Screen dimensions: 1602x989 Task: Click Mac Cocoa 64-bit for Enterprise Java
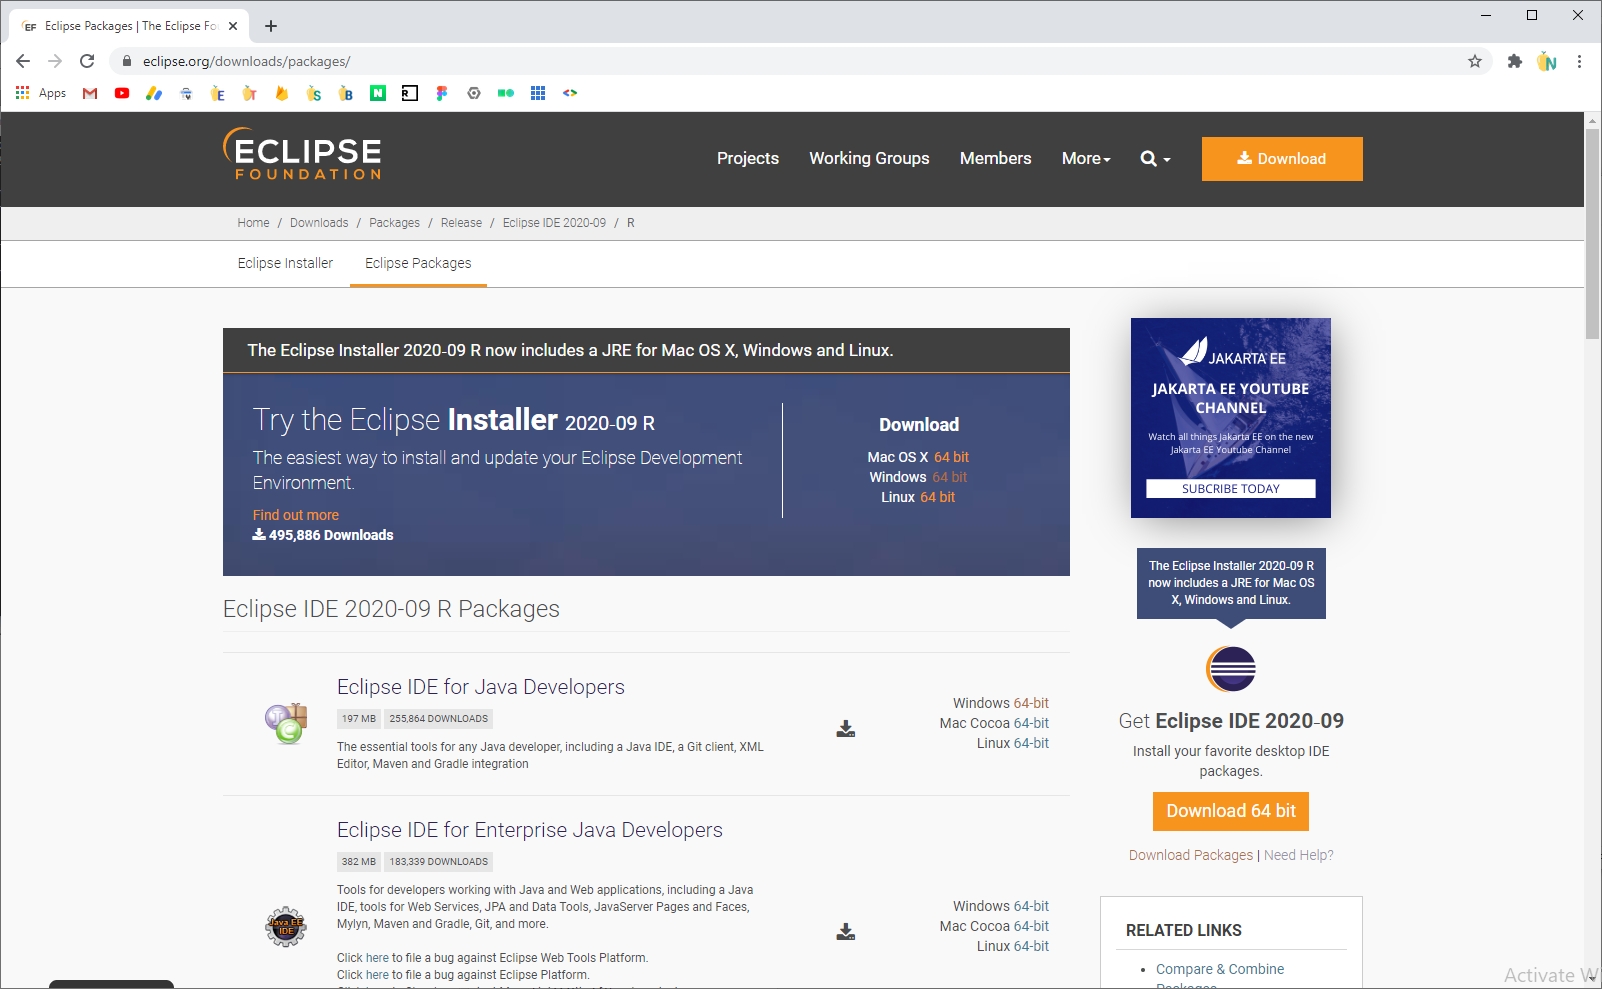[x=1031, y=926]
